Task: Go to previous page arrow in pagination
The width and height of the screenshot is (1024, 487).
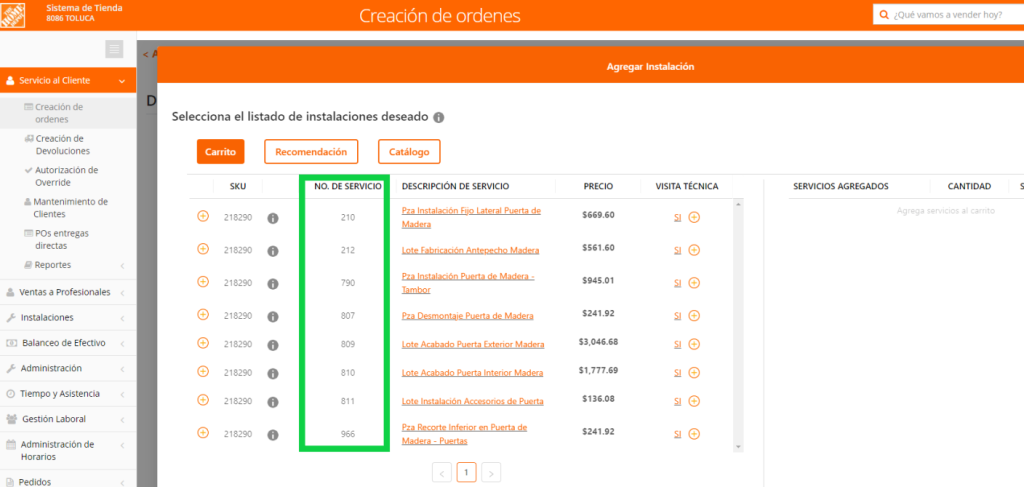Action: click(x=441, y=473)
